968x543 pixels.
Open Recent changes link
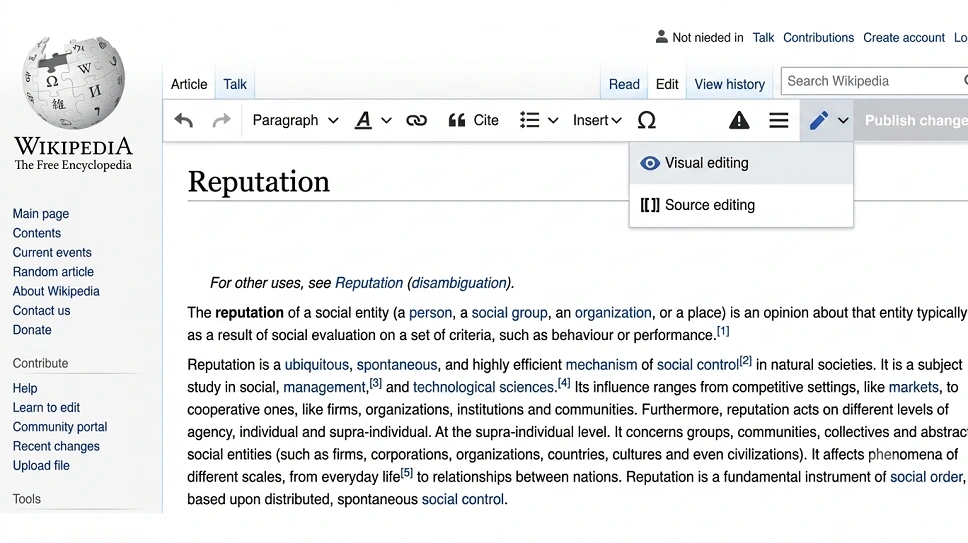tap(56, 446)
